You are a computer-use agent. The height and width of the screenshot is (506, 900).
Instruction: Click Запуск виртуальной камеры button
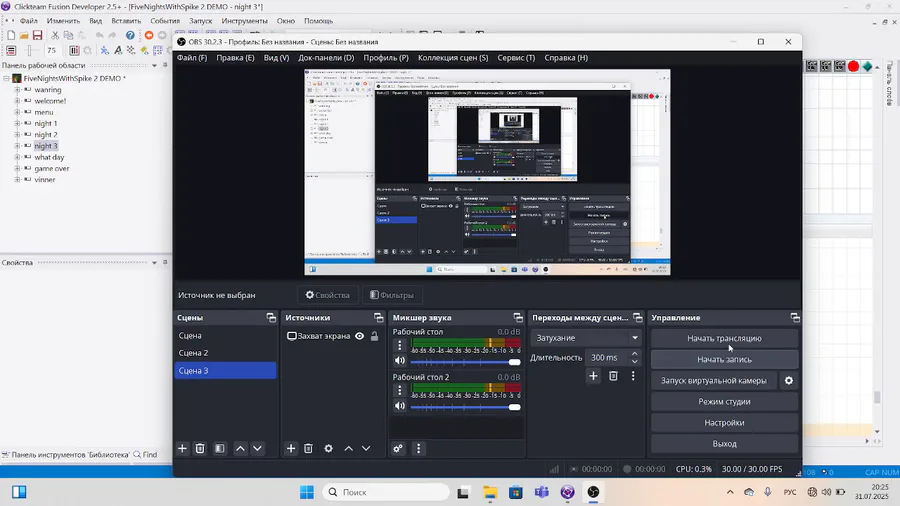(713, 380)
